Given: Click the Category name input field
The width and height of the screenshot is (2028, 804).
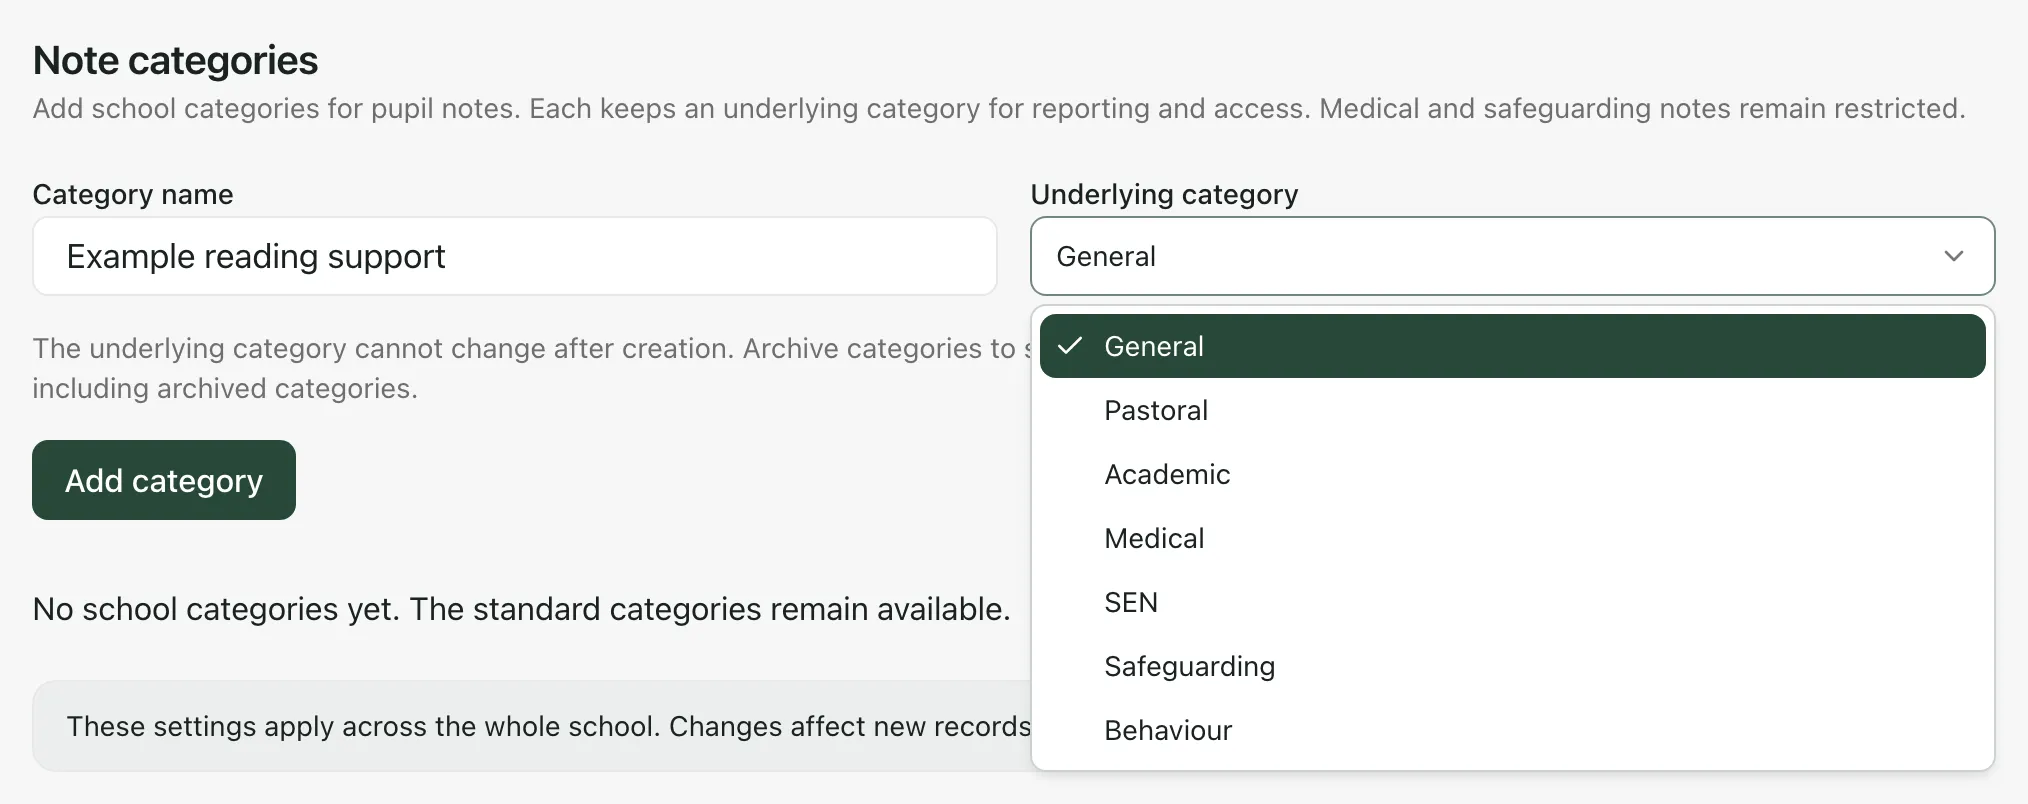Looking at the screenshot, I should (x=514, y=256).
